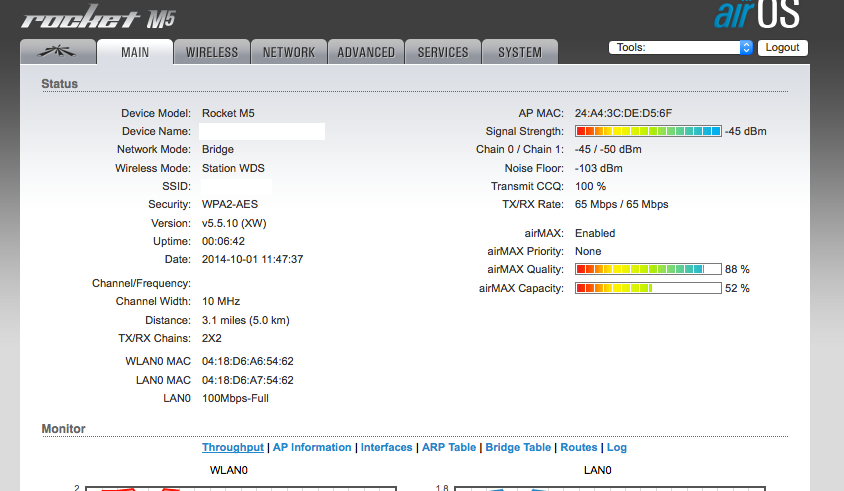Switch to the SYSTEM tab

[520, 52]
